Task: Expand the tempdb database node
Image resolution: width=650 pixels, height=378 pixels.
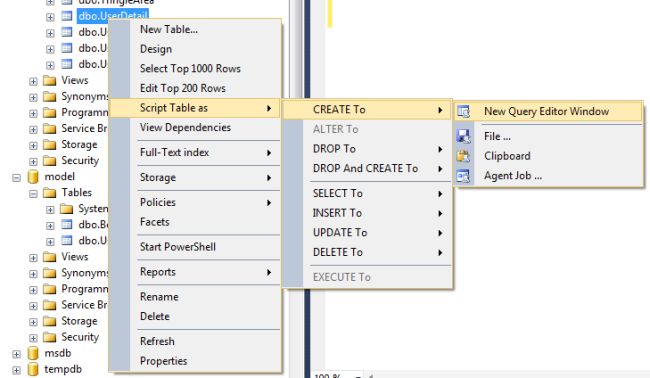Action: [16, 370]
